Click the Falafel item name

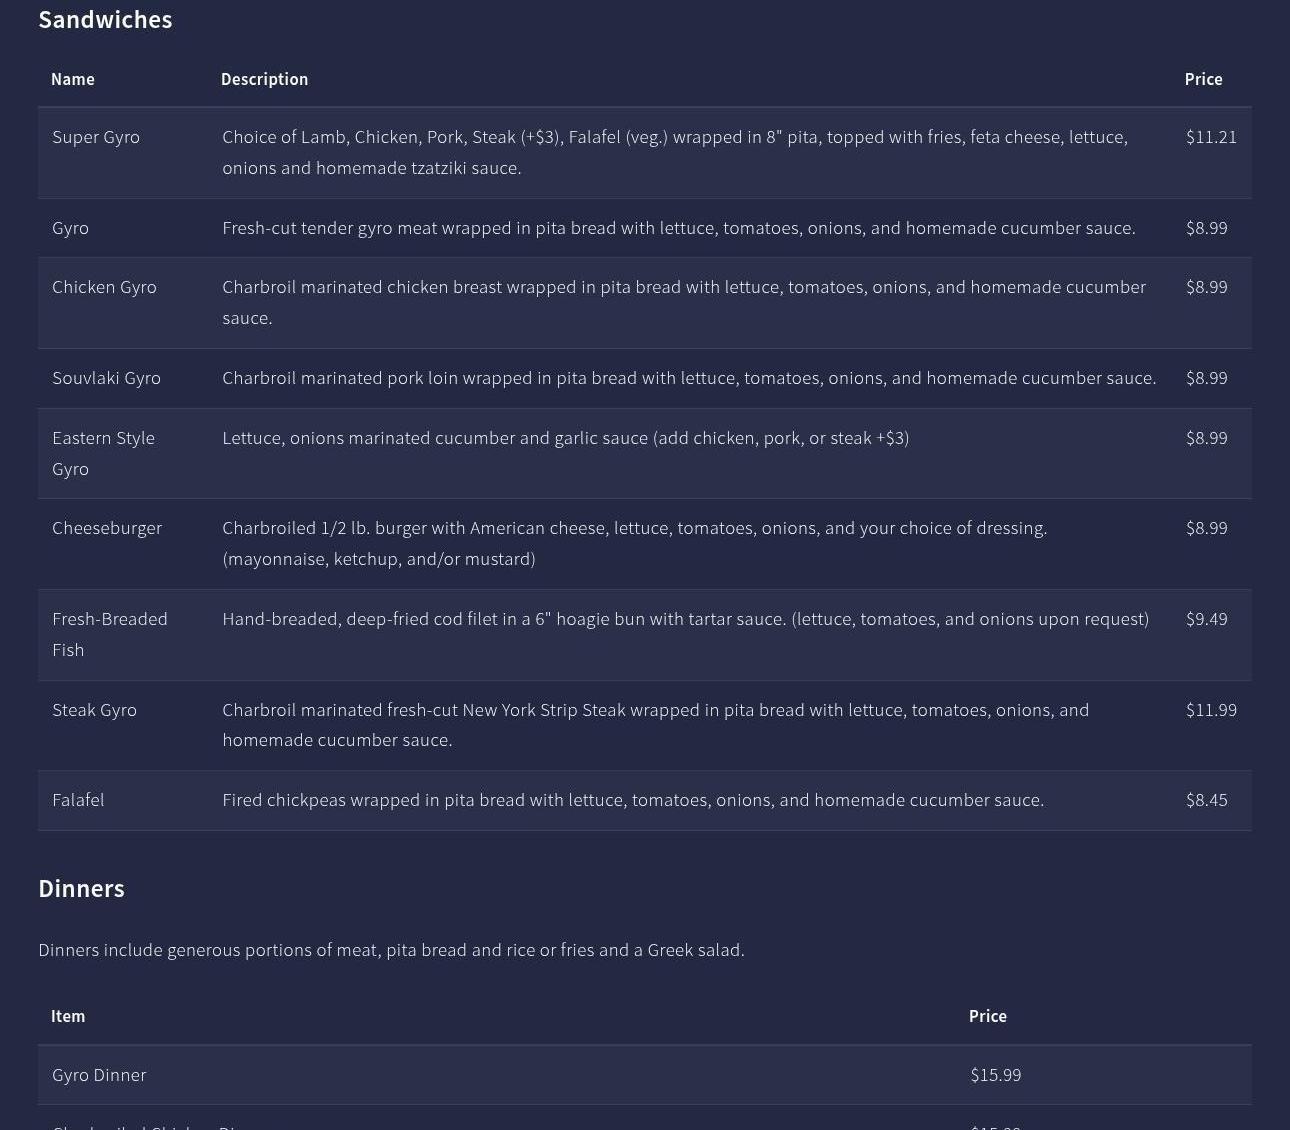[78, 800]
